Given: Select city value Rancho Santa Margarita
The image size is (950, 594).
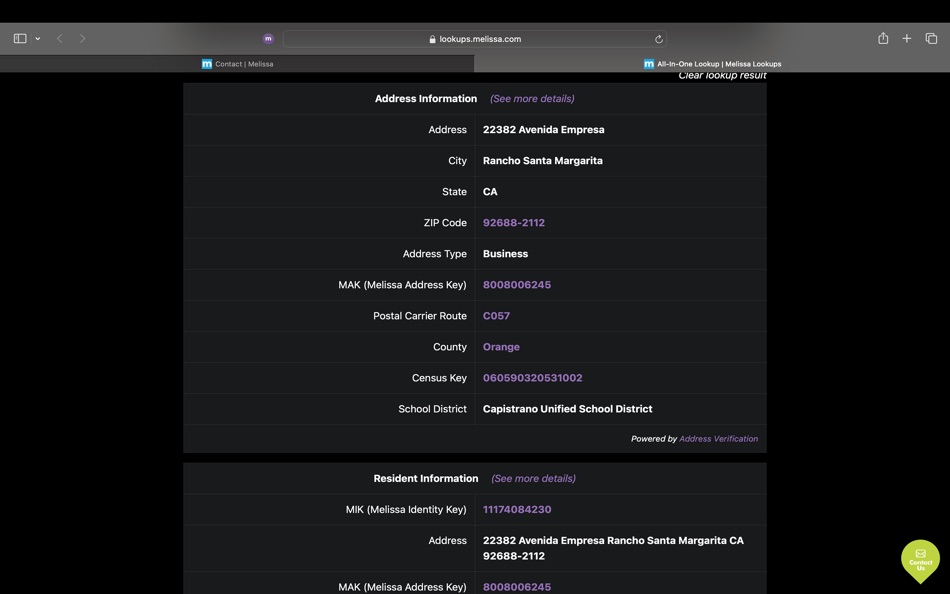Looking at the screenshot, I should 543,161.
